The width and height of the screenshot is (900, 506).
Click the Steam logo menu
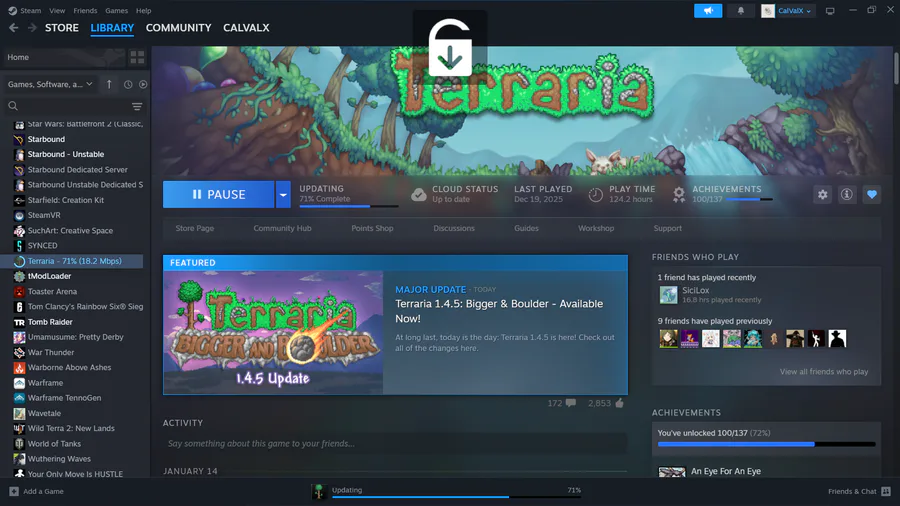(x=12, y=10)
